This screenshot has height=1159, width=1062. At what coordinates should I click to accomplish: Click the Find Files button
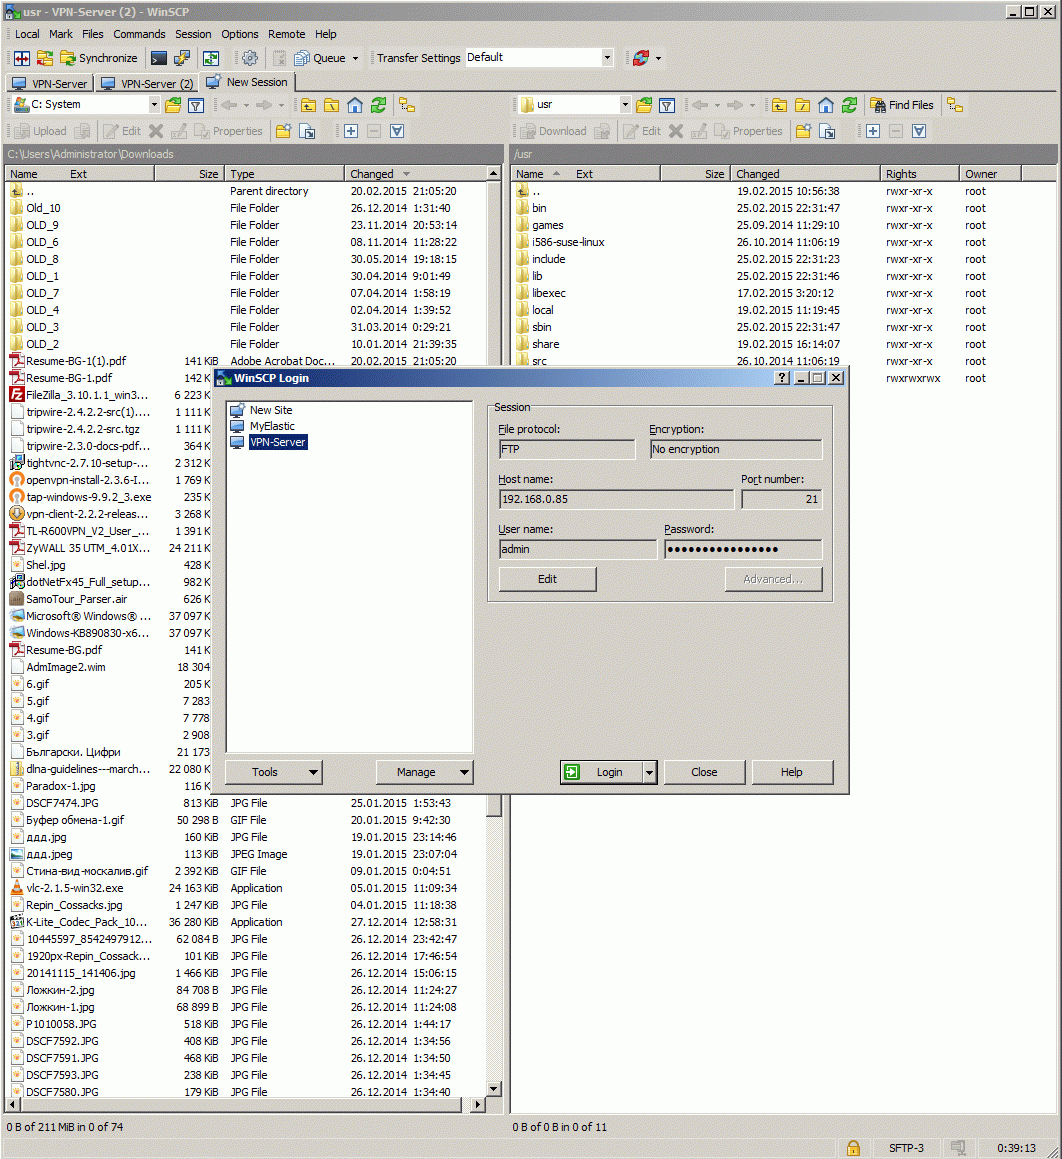902,105
